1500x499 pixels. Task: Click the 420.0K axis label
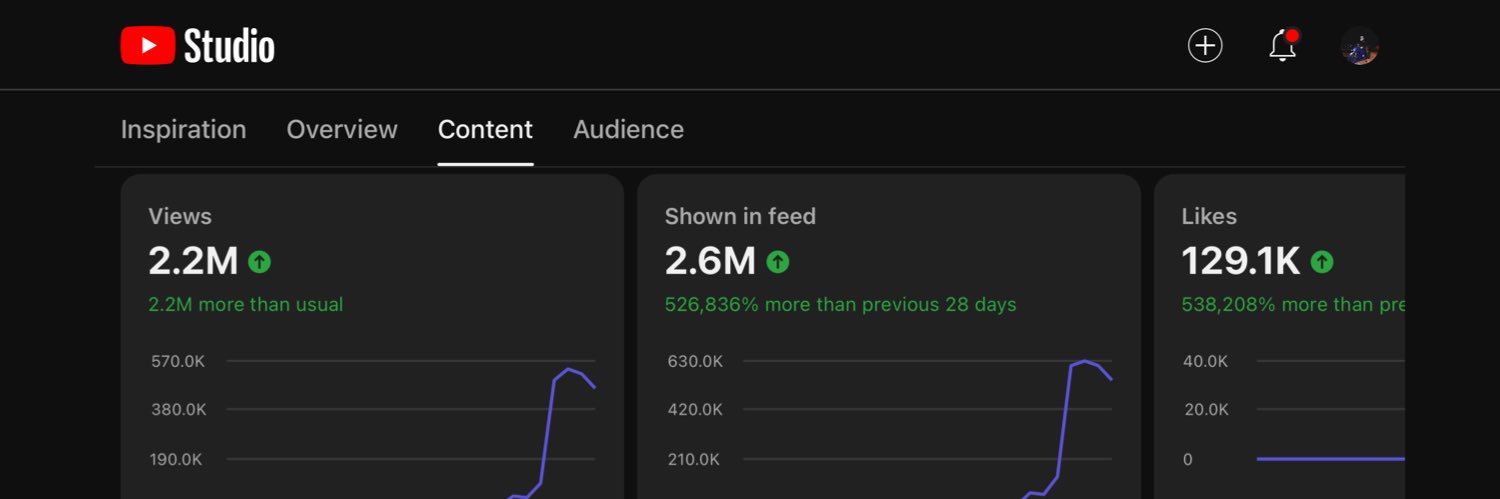(x=695, y=409)
